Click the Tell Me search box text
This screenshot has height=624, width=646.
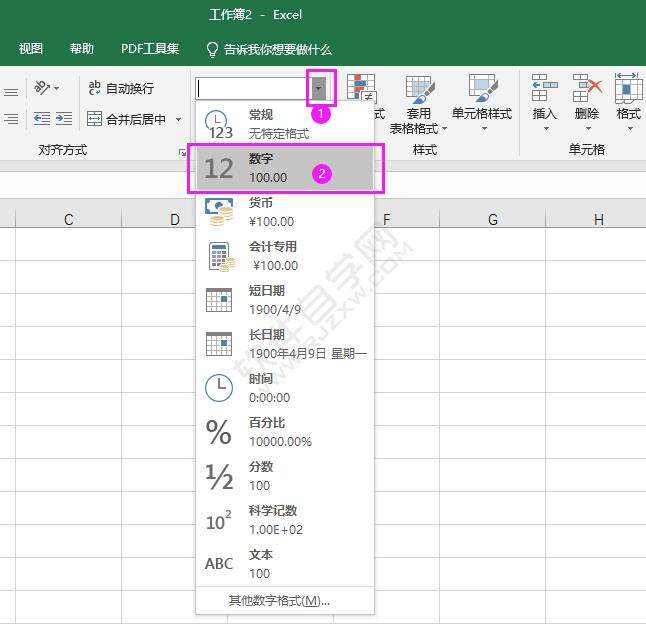tap(278, 50)
